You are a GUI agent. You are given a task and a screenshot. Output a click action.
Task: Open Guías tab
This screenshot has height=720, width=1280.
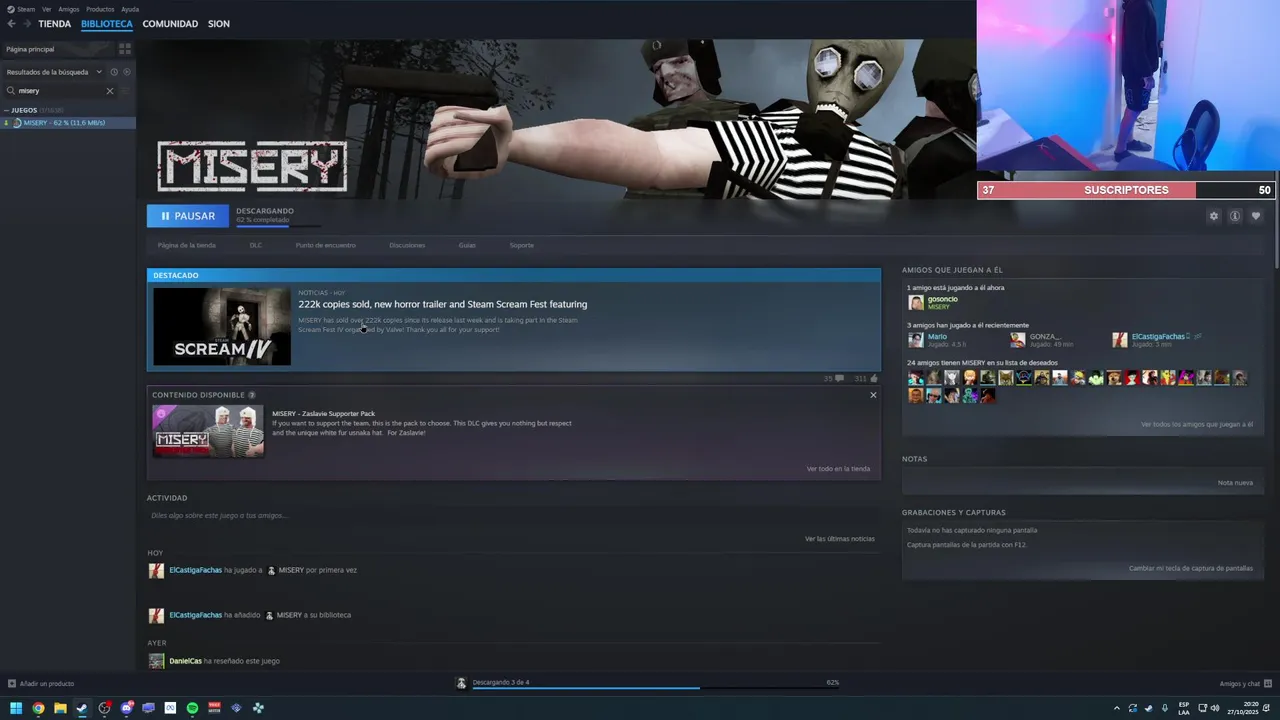tap(467, 245)
